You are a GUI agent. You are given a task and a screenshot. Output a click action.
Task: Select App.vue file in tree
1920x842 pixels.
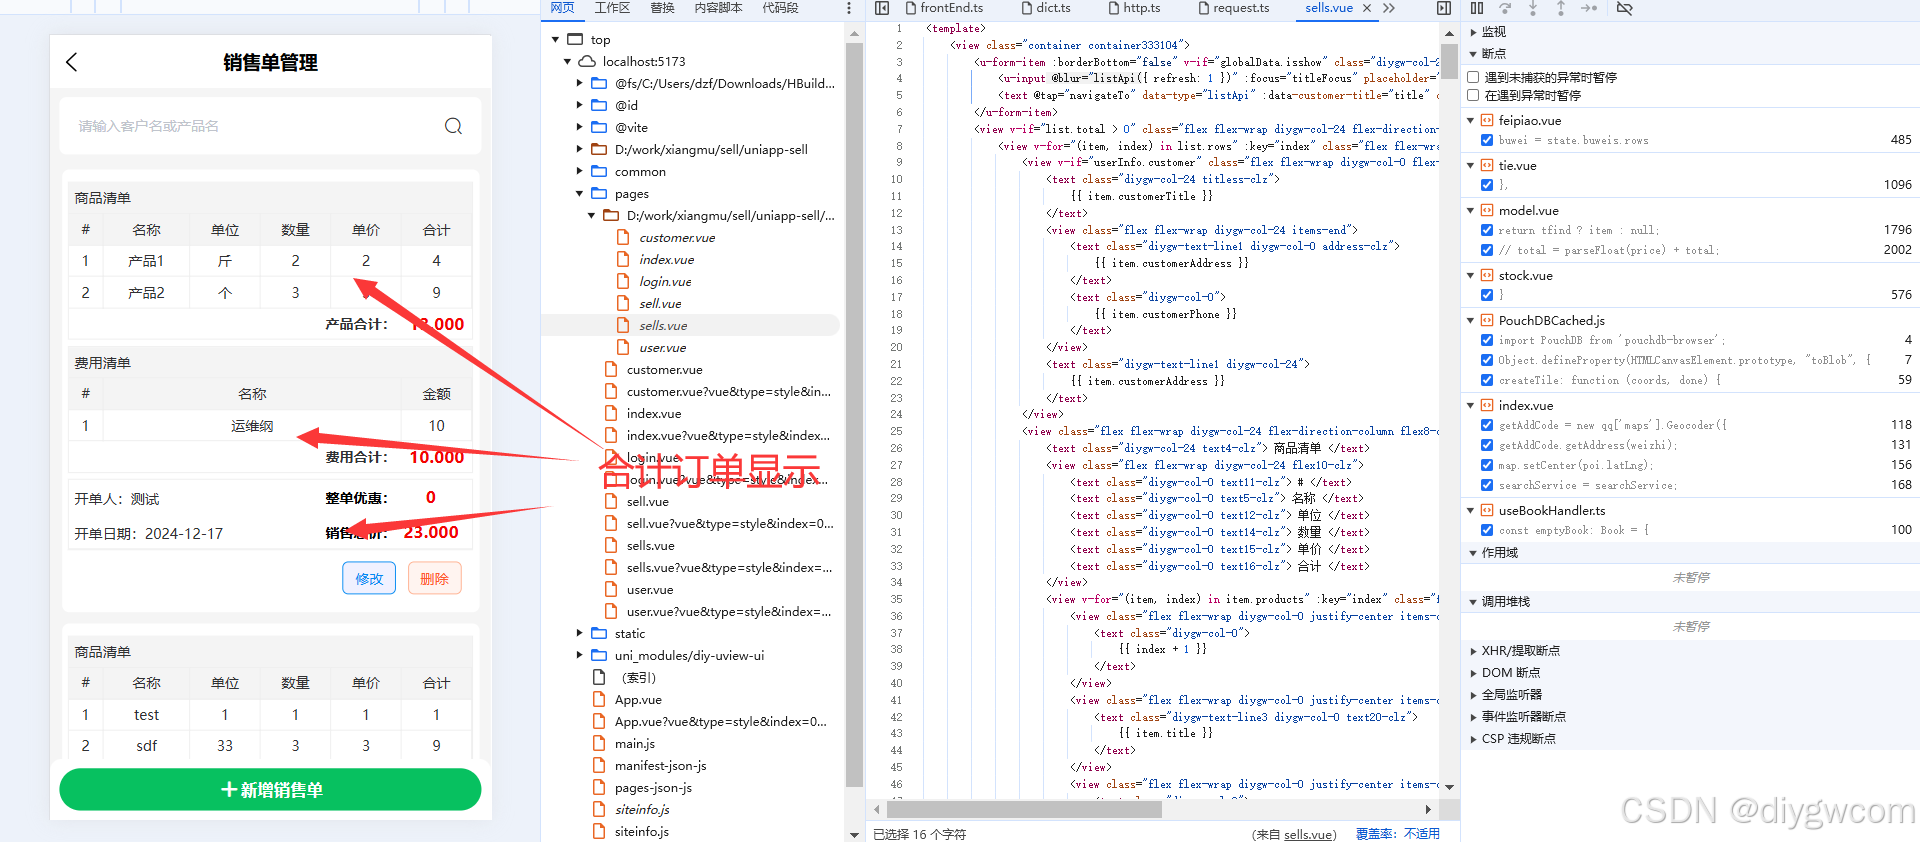638,700
